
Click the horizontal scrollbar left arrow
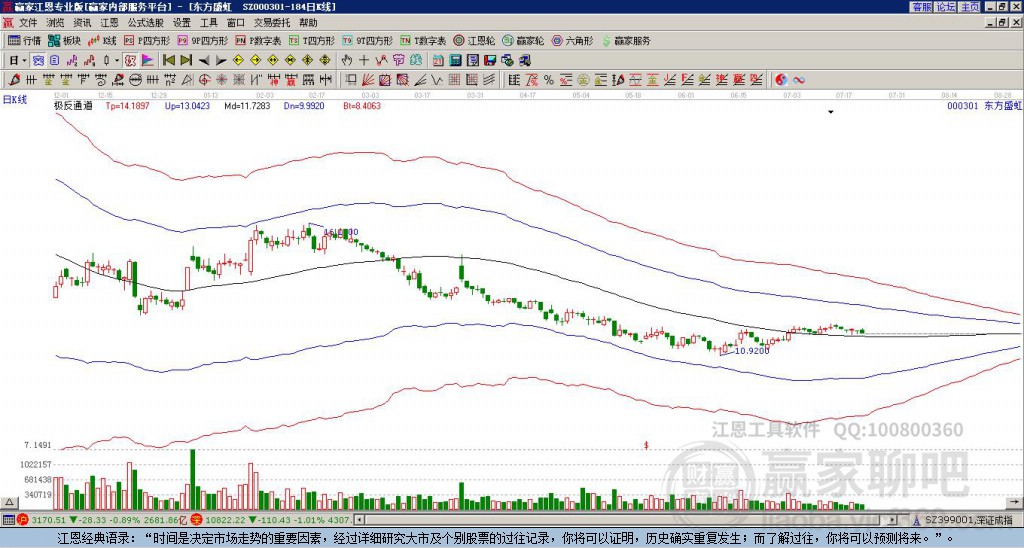358,520
